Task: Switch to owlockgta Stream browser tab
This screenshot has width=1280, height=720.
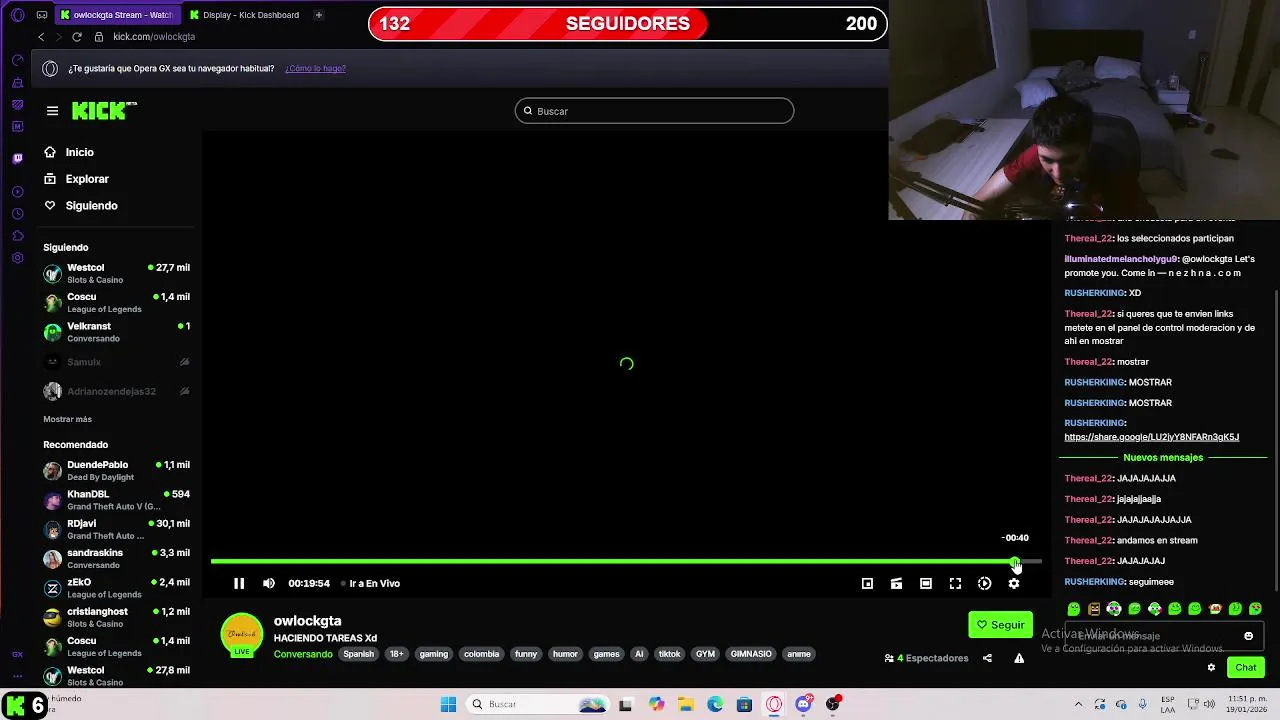Action: (x=117, y=15)
